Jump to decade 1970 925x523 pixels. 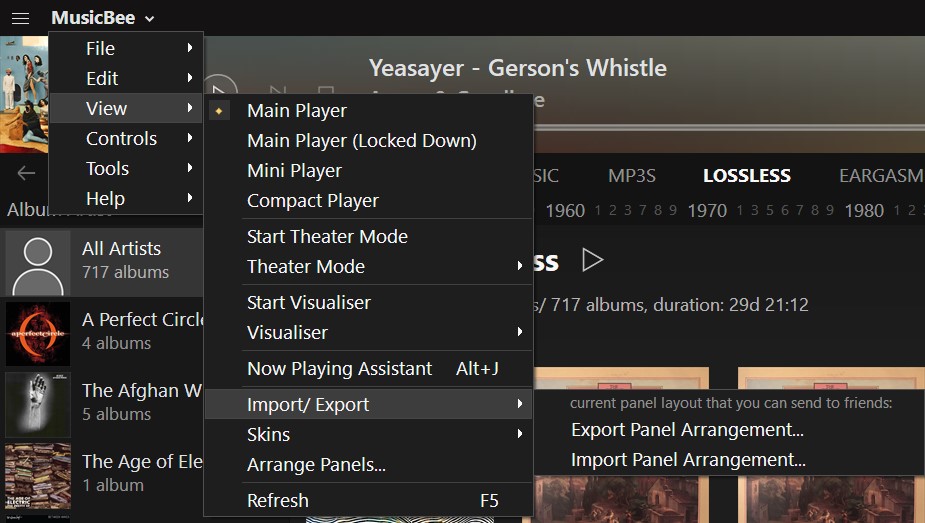click(x=707, y=211)
